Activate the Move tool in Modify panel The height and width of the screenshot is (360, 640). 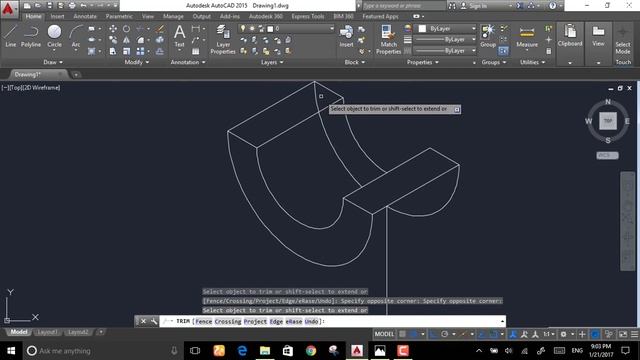tap(113, 29)
